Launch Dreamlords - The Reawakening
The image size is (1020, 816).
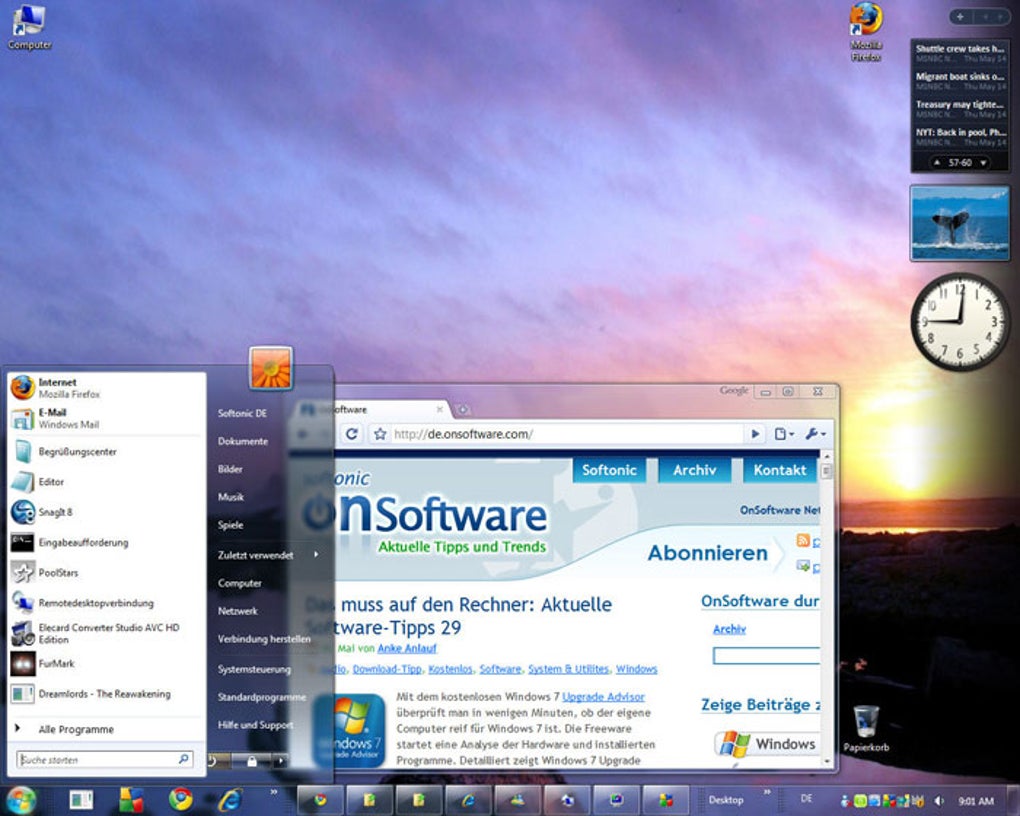[104, 694]
